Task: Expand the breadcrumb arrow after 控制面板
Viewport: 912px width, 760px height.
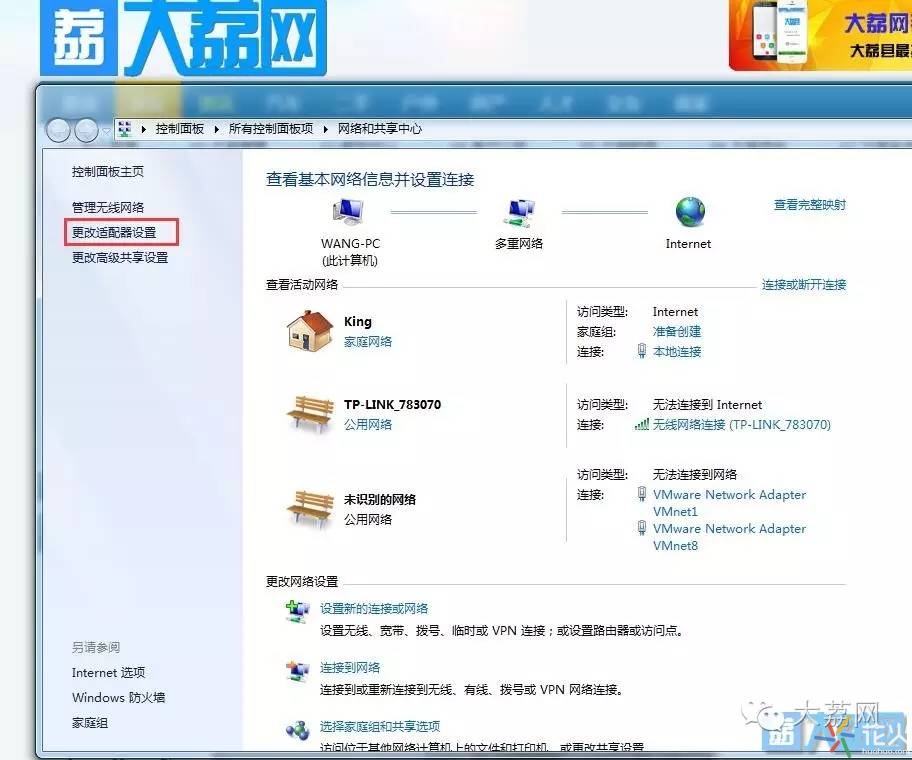Action: (x=216, y=130)
